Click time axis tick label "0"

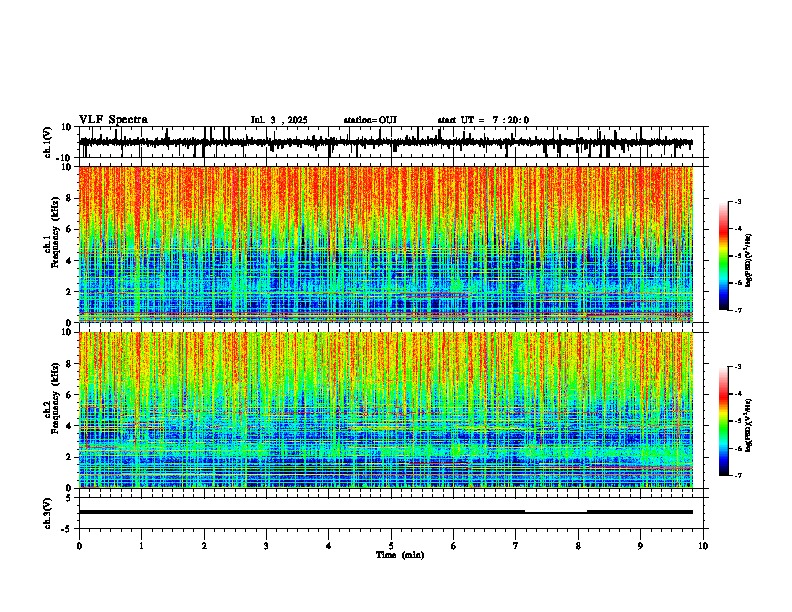click(79, 546)
